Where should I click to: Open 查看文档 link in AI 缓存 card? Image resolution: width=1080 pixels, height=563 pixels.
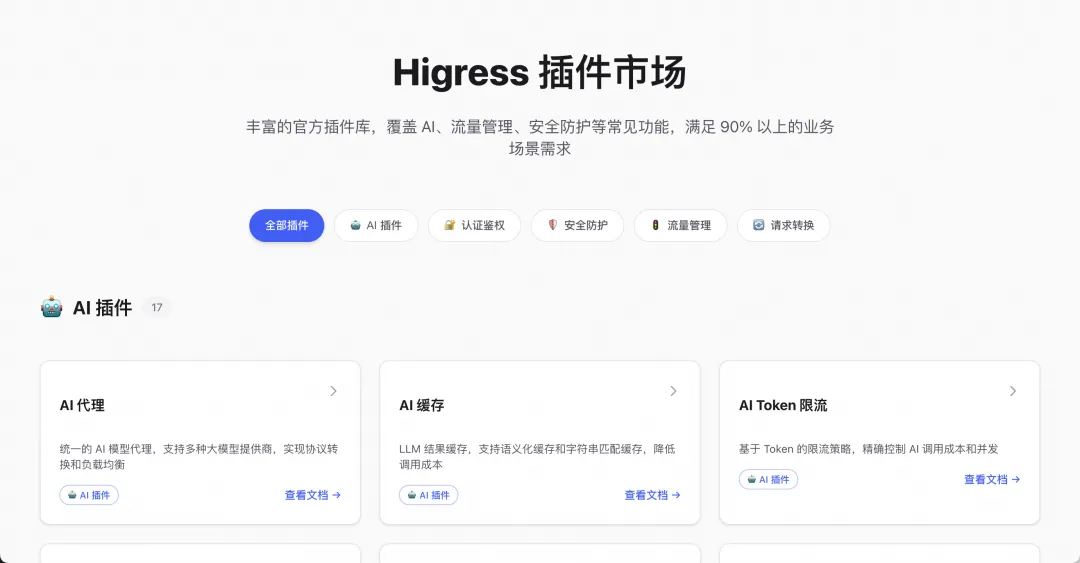coord(652,495)
